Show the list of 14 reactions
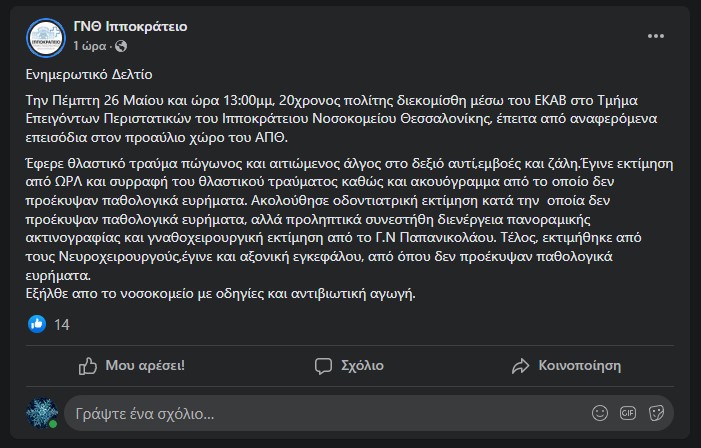The image size is (701, 448). [x=62, y=325]
